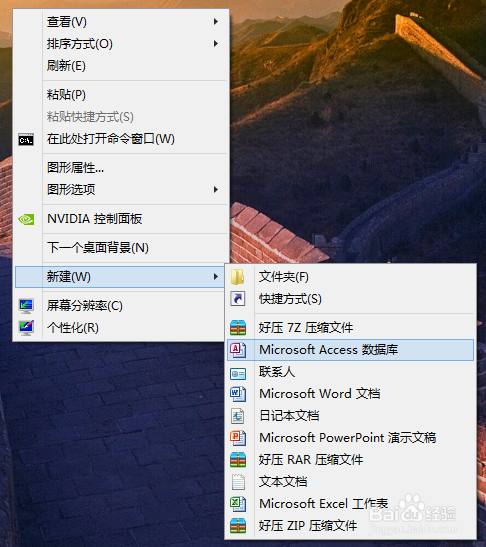The width and height of the screenshot is (486, 547).
Task: Select the 粘贴快捷方式(S) entry
Action: [121, 117]
